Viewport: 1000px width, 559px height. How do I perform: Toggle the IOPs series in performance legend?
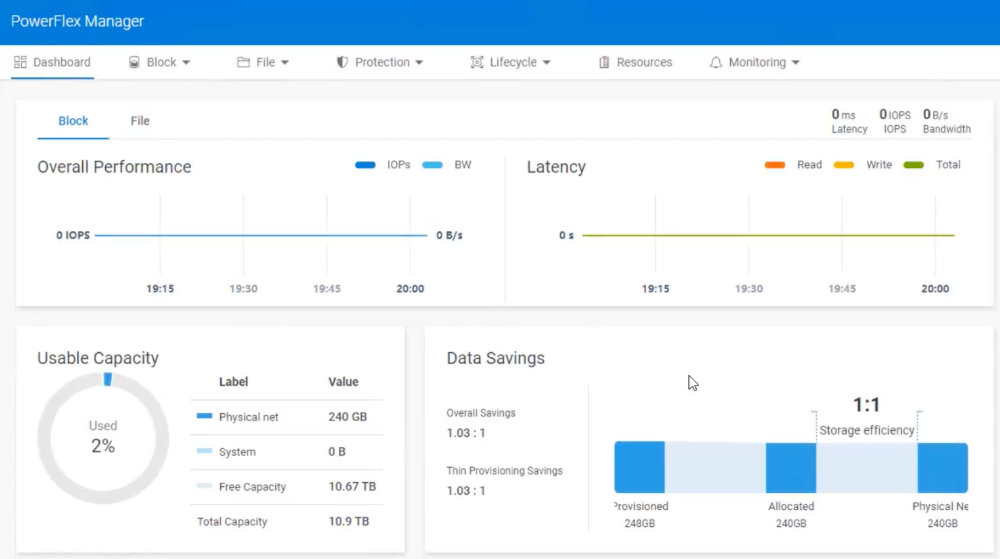pyautogui.click(x=366, y=165)
